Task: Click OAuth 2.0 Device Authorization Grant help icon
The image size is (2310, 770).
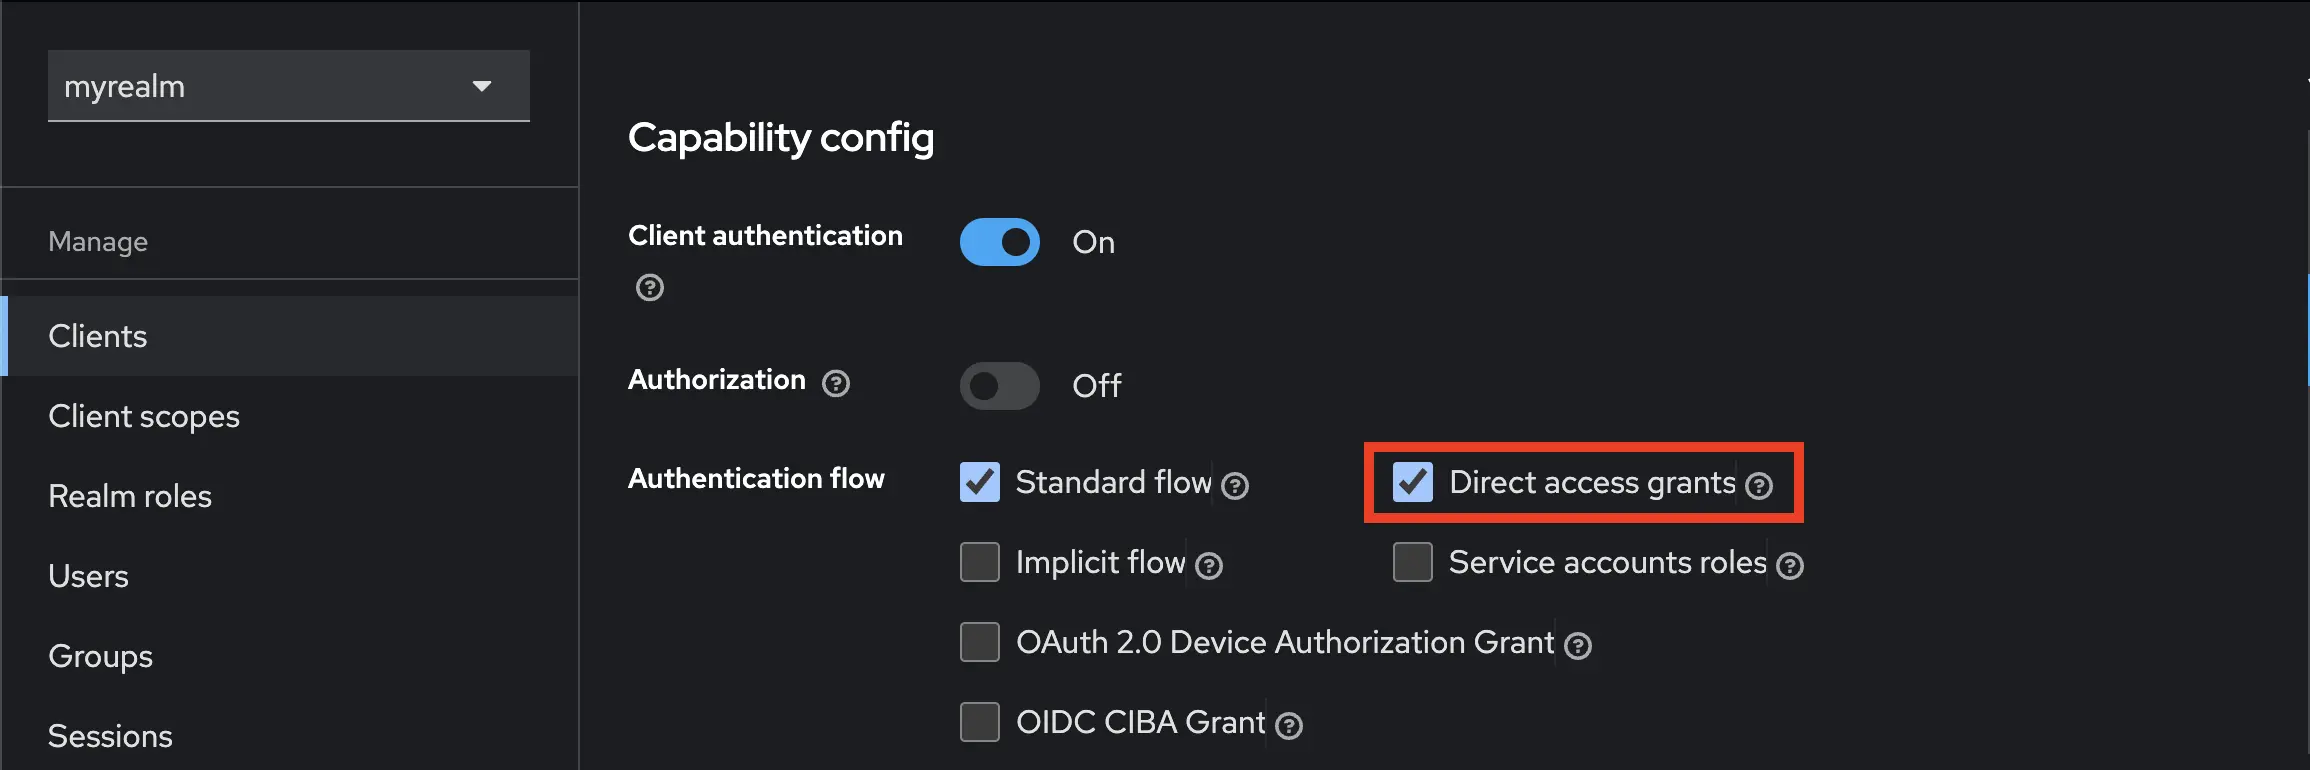Action: (x=1578, y=646)
